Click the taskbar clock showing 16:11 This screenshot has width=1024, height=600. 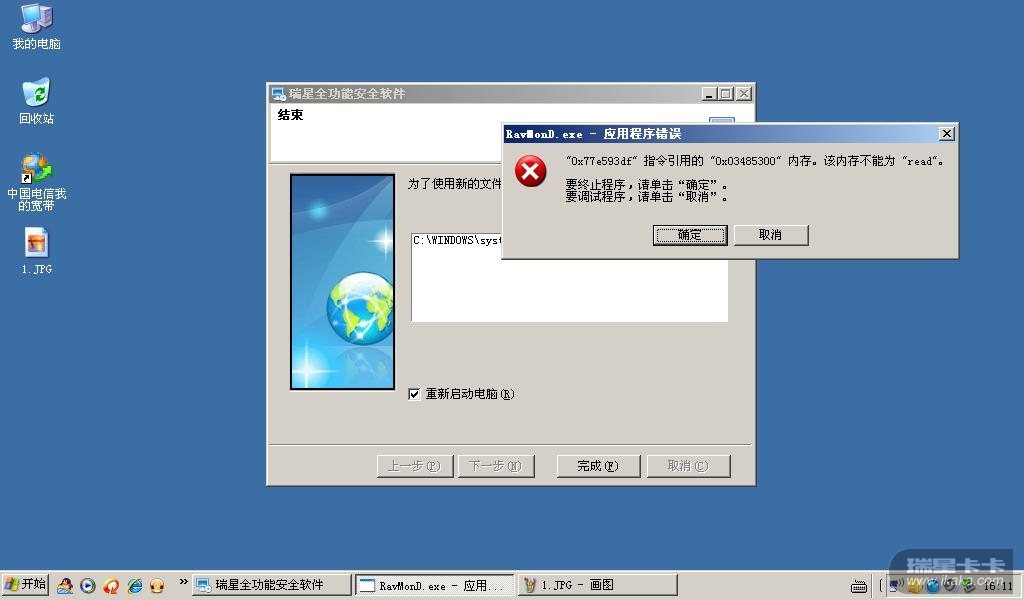[x=998, y=586]
